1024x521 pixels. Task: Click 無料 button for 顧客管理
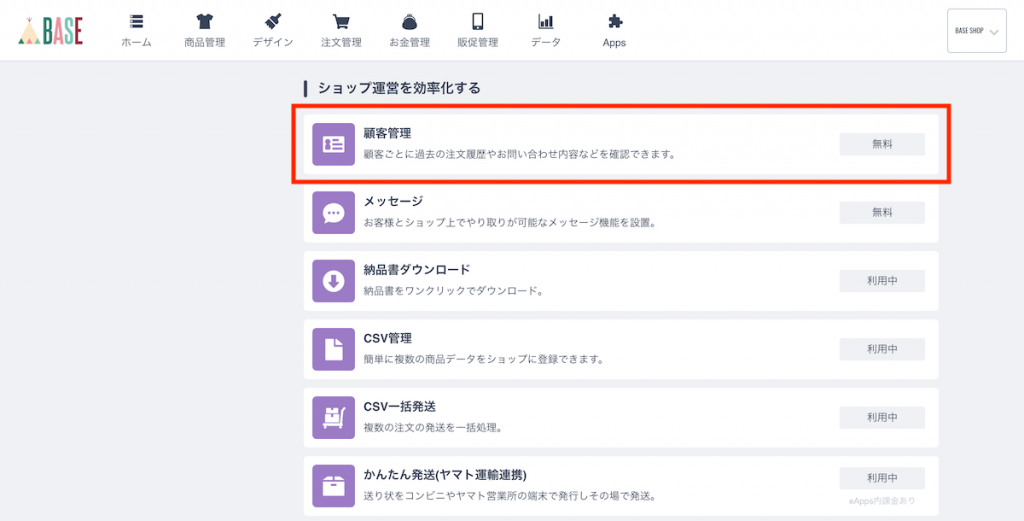[882, 144]
